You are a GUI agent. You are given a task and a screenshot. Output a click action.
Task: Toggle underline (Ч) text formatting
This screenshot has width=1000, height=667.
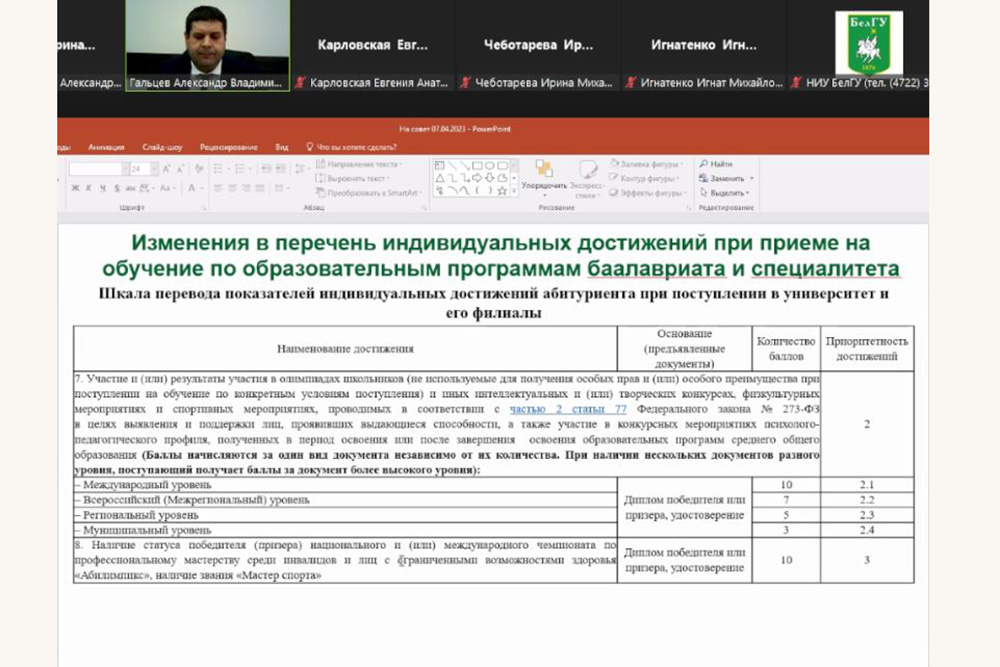click(101, 188)
